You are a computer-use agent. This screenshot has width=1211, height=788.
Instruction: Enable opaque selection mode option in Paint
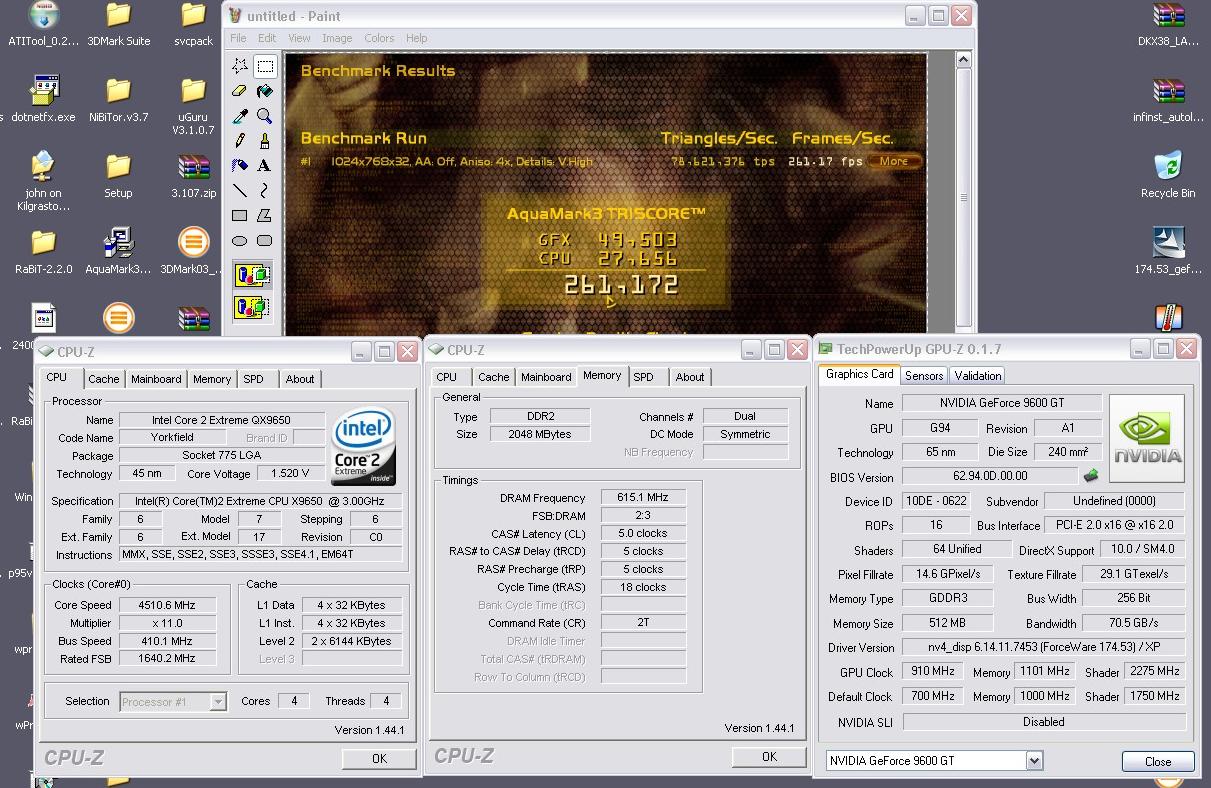tap(252, 274)
